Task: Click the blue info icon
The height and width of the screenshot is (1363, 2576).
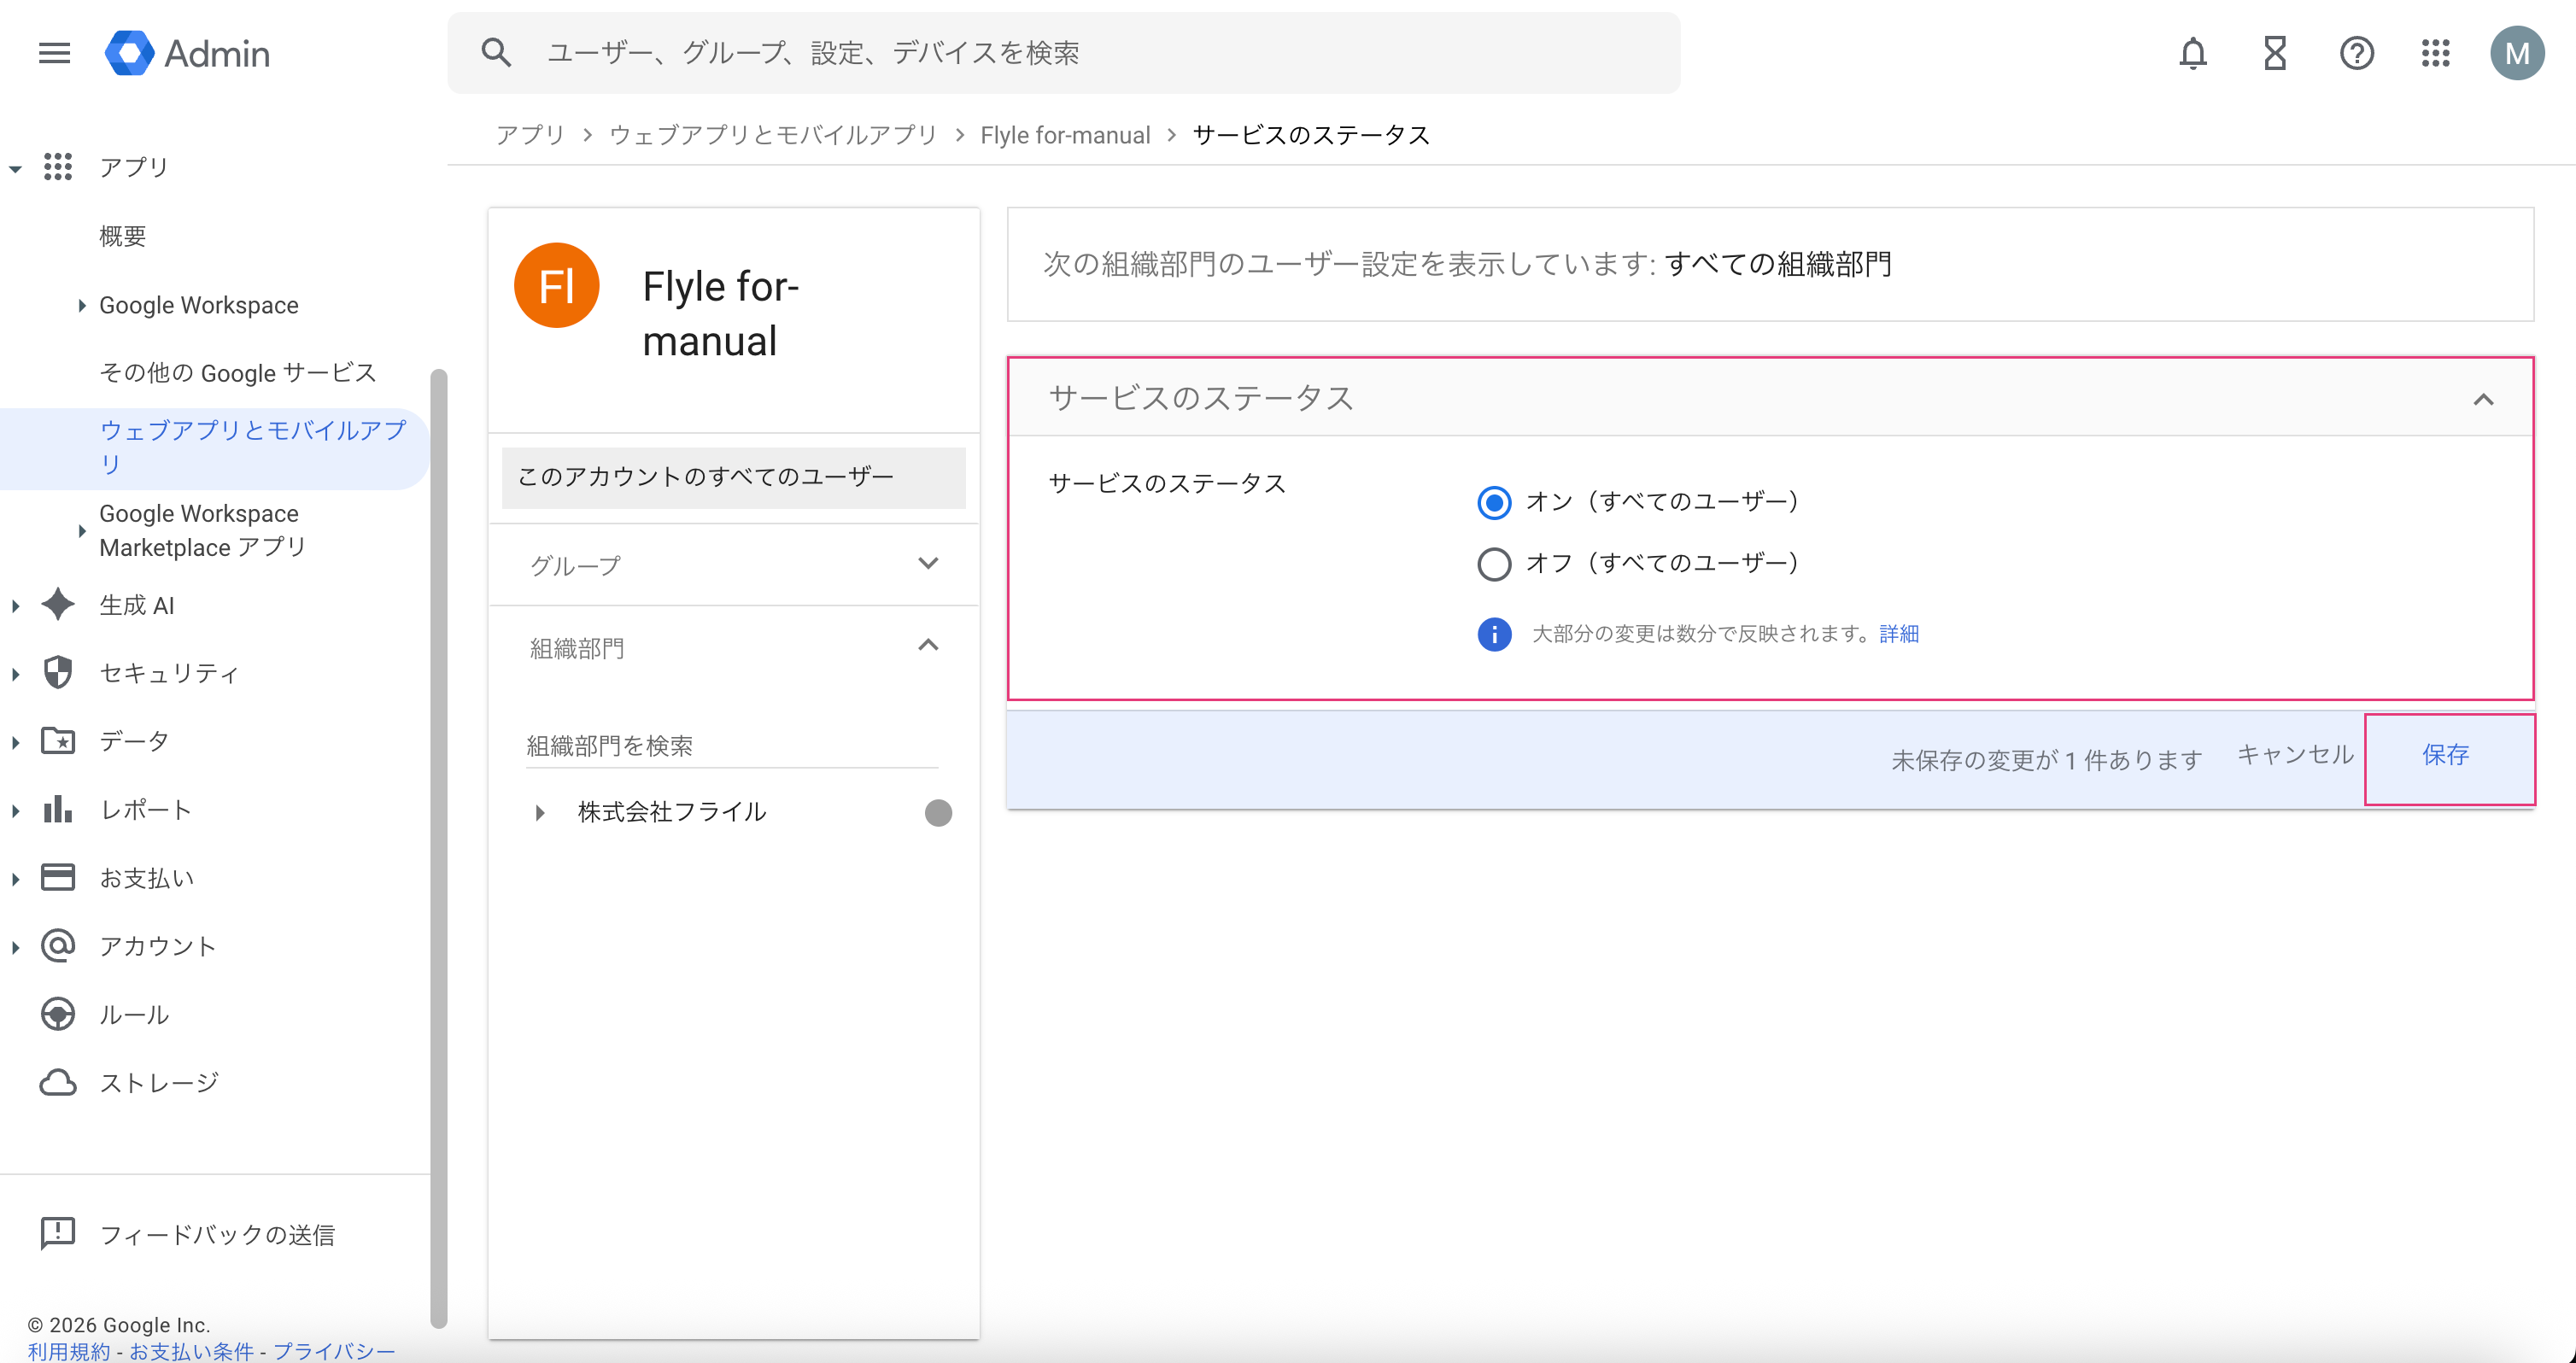Action: (1494, 634)
